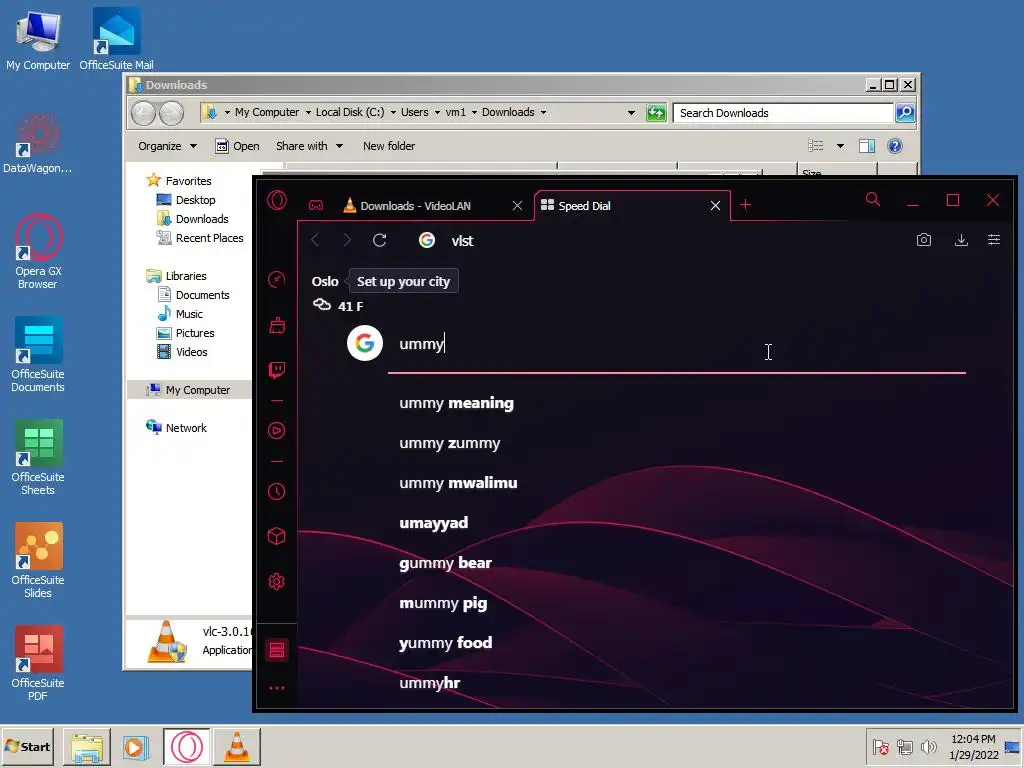Select the 'ummy meaning' suggestion
This screenshot has width=1024, height=768.
pyautogui.click(x=456, y=404)
